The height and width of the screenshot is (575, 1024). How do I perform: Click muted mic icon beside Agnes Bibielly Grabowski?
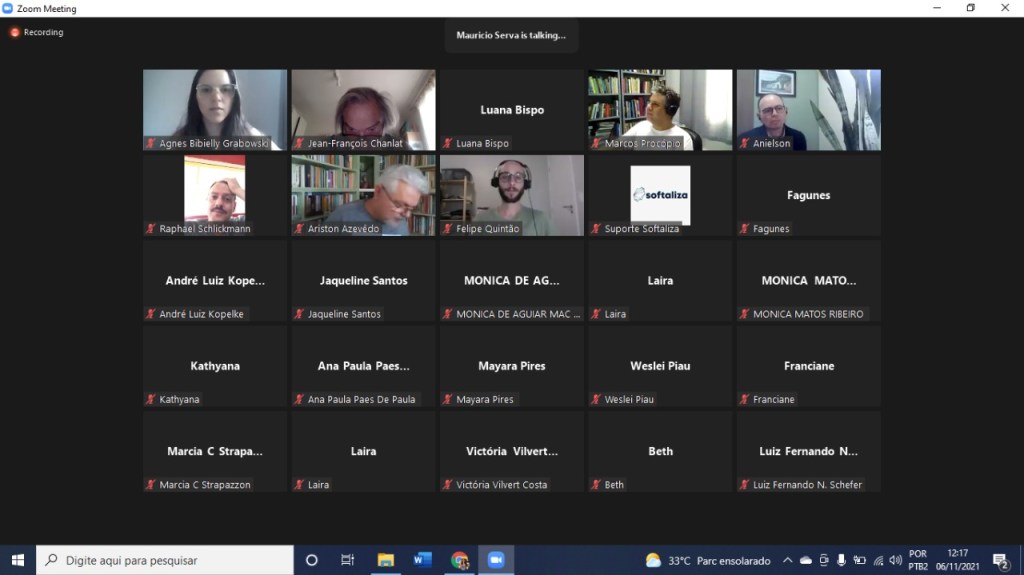[151, 144]
